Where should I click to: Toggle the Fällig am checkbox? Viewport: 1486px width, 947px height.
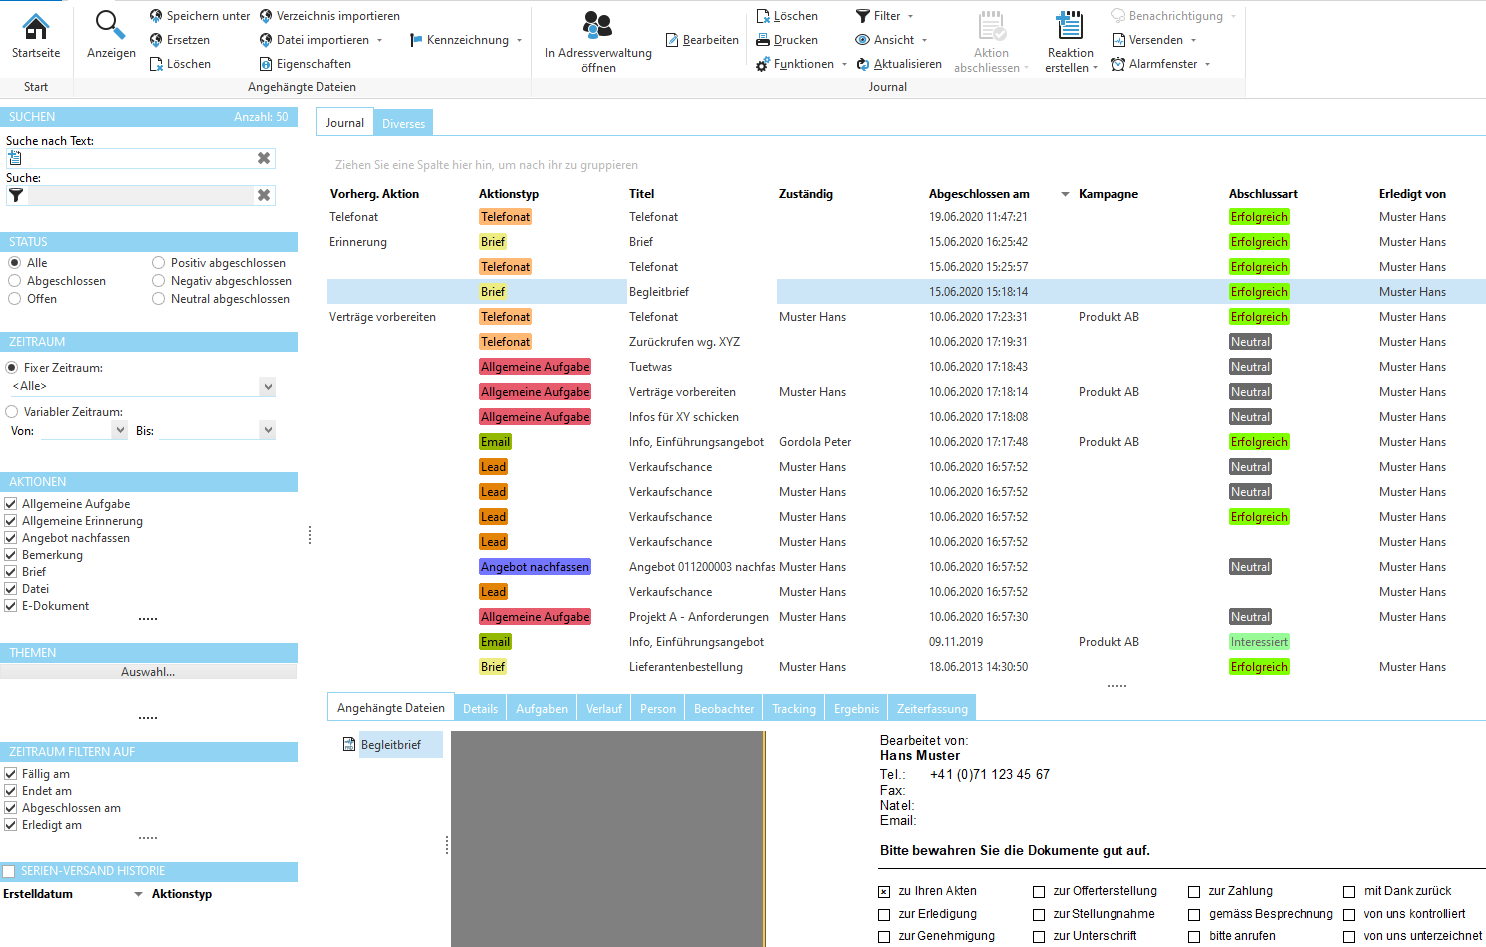click(x=11, y=774)
